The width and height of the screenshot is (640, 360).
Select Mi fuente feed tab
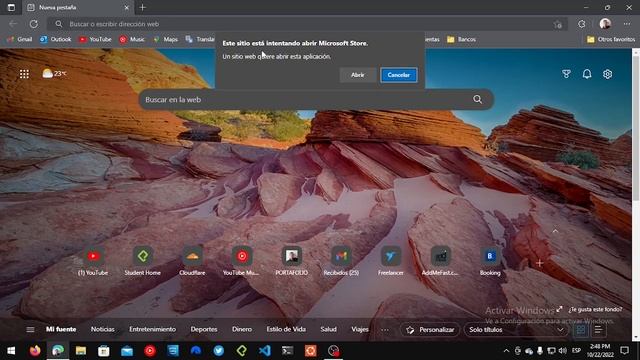[61, 329]
